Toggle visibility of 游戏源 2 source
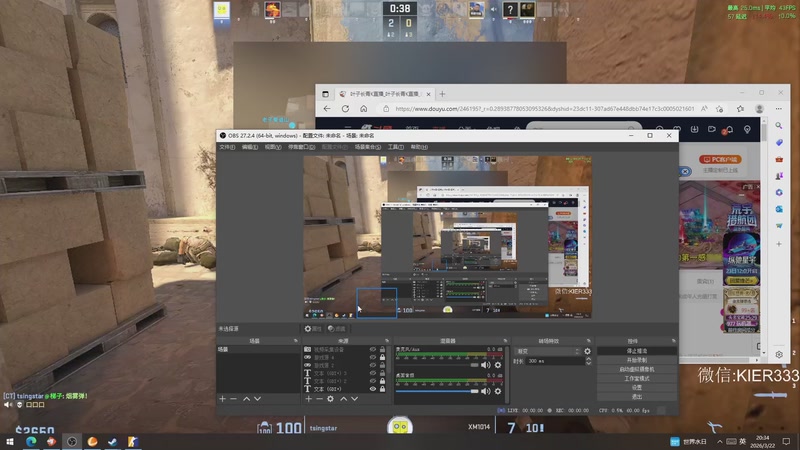The height and width of the screenshot is (450, 800). (372, 365)
